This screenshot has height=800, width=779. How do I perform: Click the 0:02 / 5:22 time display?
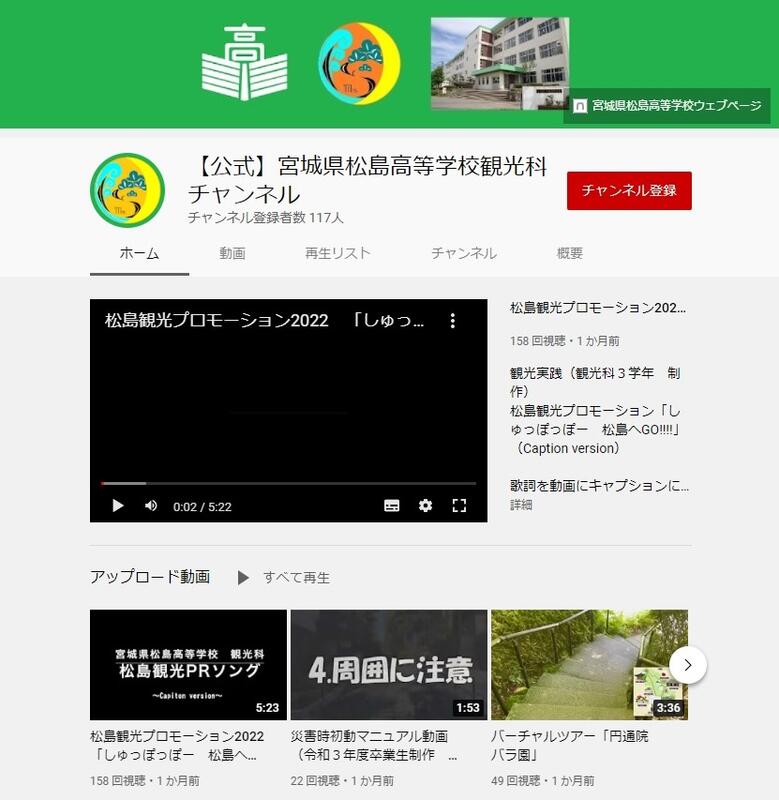202,507
